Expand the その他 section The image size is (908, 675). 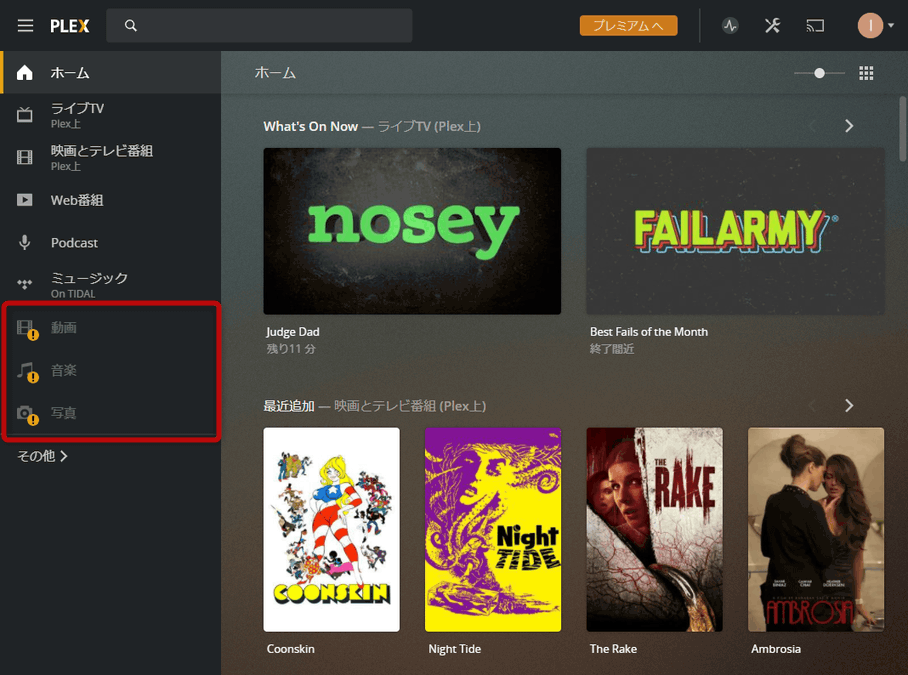(42, 456)
